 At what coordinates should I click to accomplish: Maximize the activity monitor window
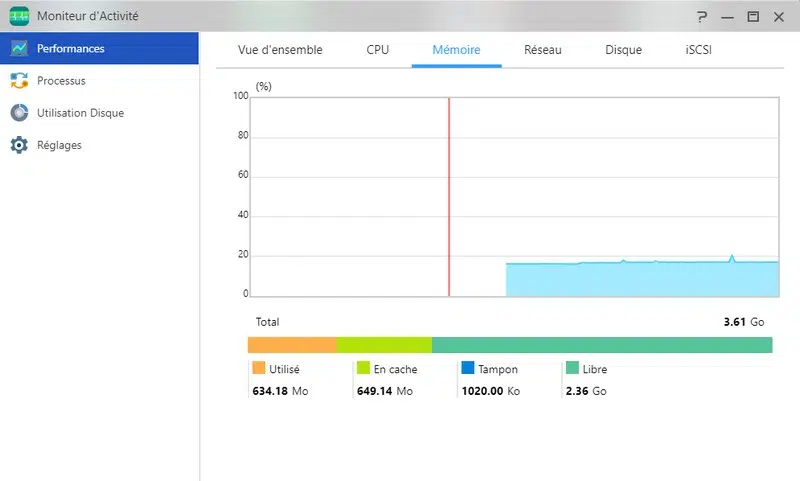point(753,17)
